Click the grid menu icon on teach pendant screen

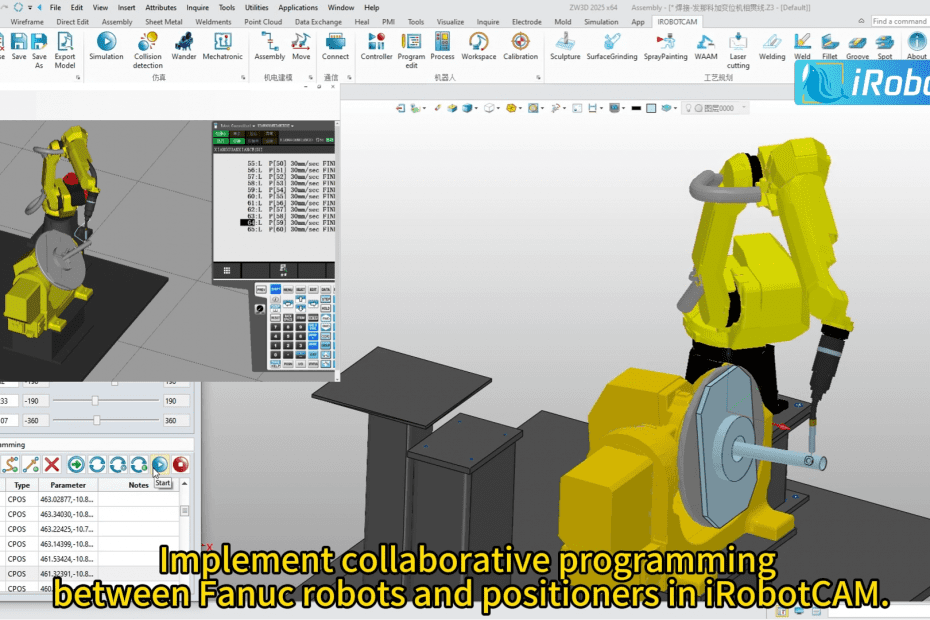[x=227, y=271]
